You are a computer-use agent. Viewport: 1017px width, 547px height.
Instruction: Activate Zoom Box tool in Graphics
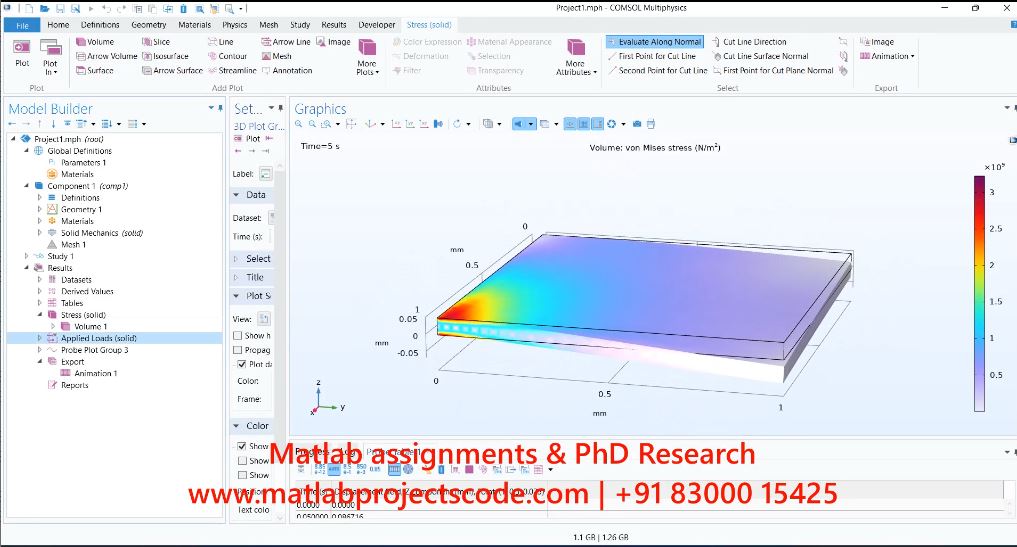pyautogui.click(x=326, y=124)
